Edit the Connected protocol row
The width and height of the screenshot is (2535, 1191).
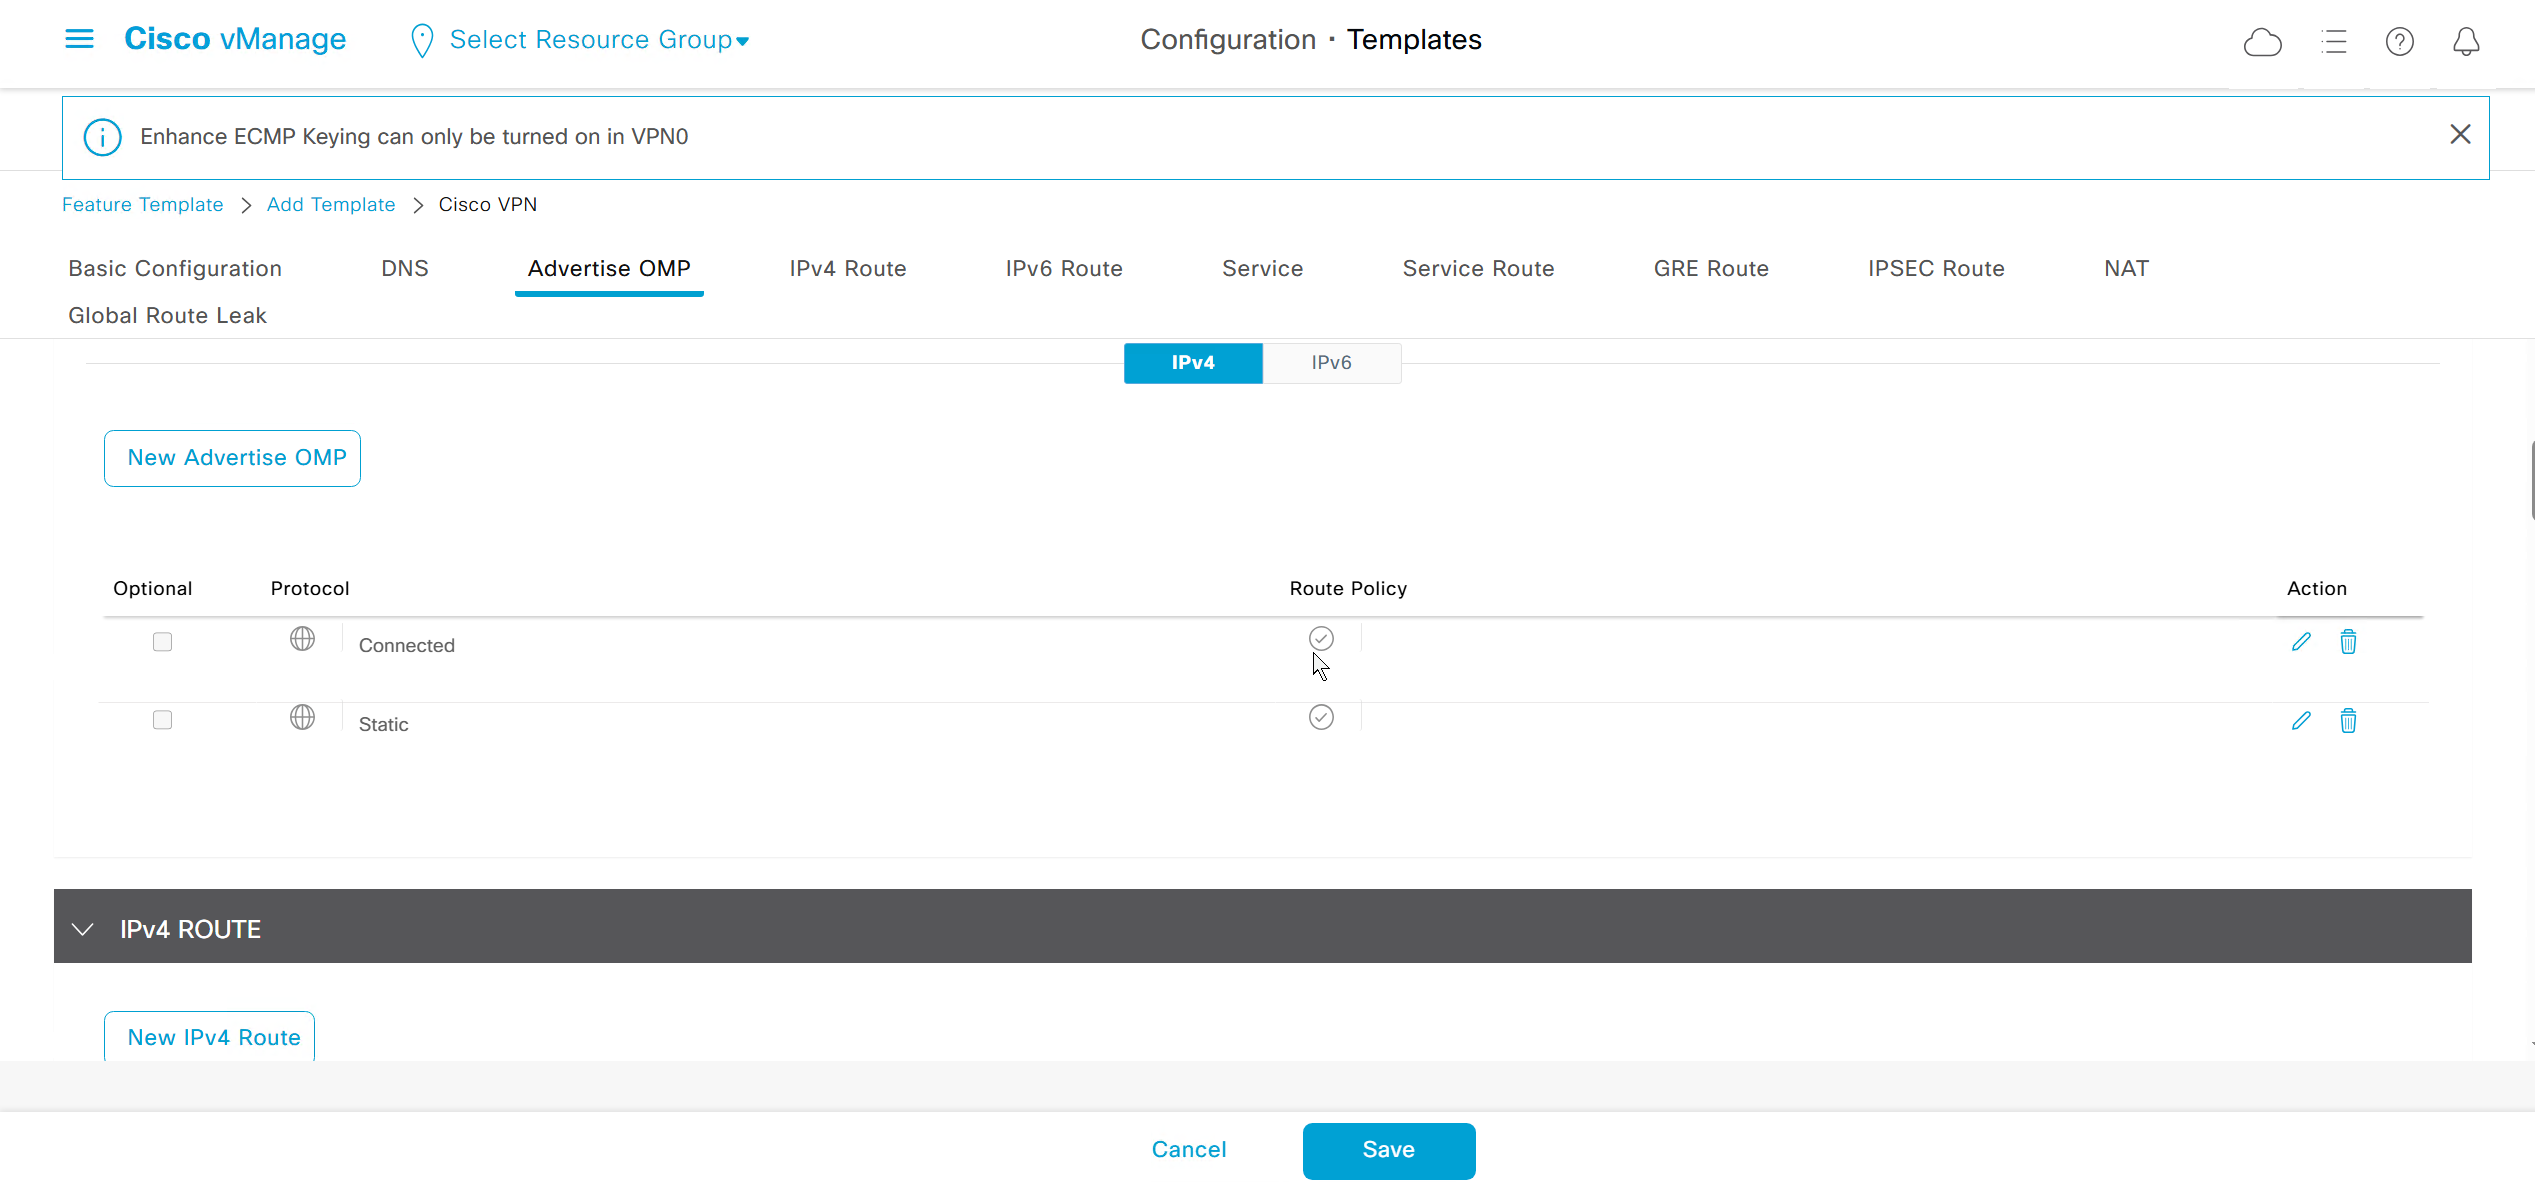click(x=2301, y=642)
